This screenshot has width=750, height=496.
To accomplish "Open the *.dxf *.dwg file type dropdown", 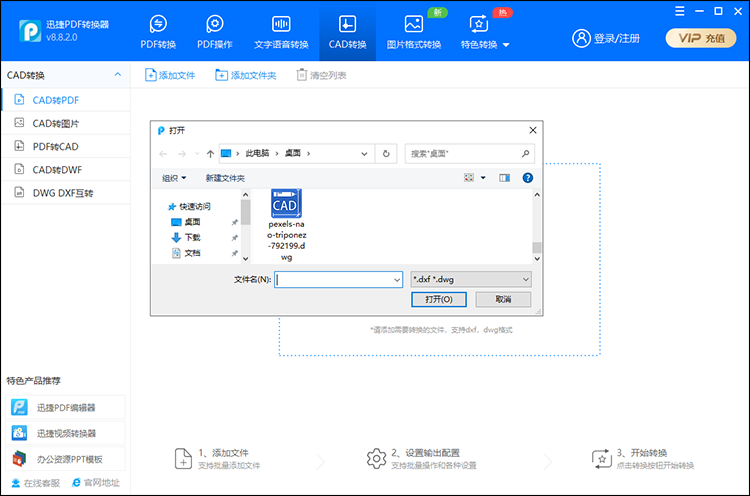I will [471, 279].
